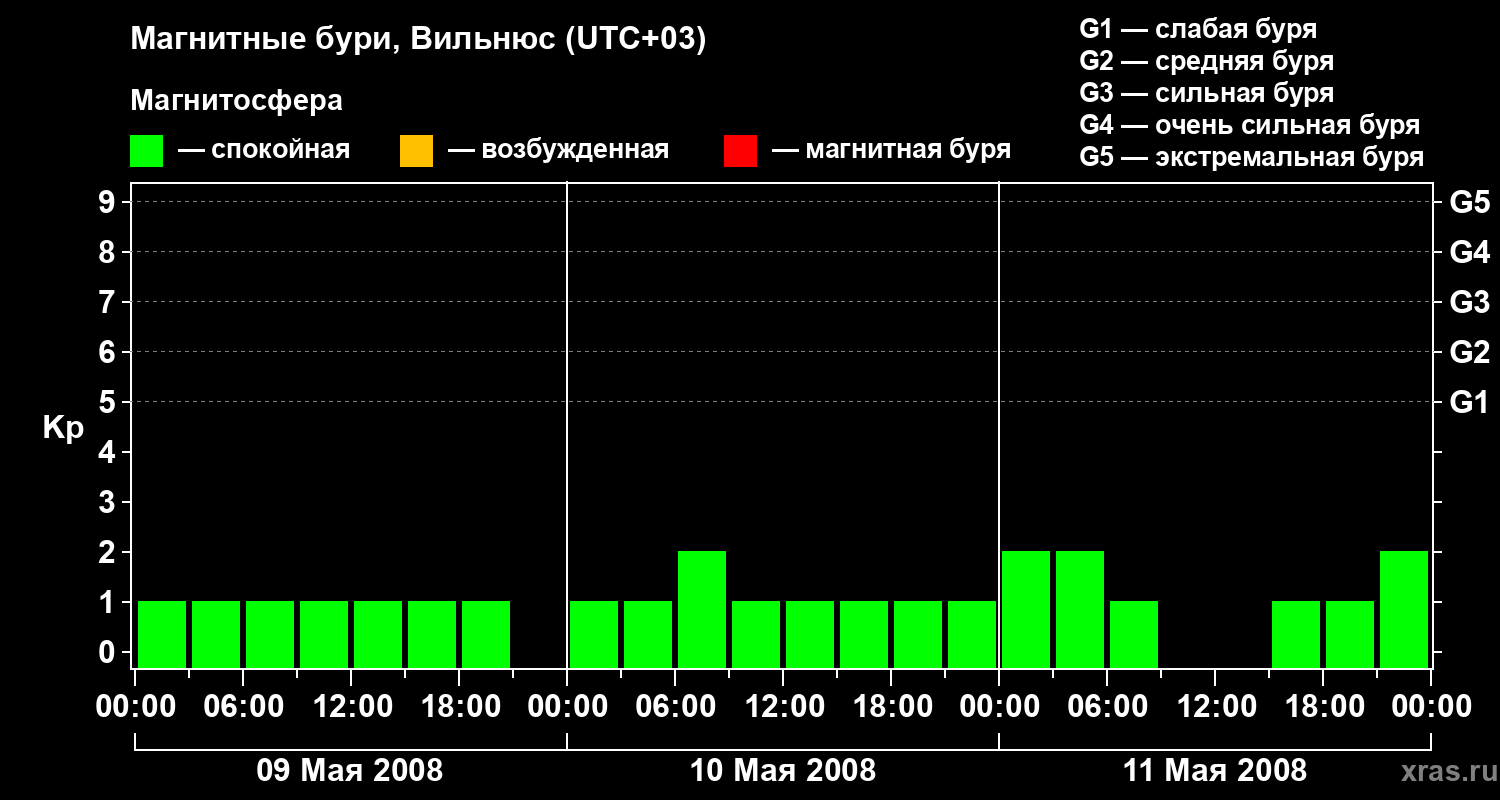Click the '— возбужденная' legend label

(558, 150)
